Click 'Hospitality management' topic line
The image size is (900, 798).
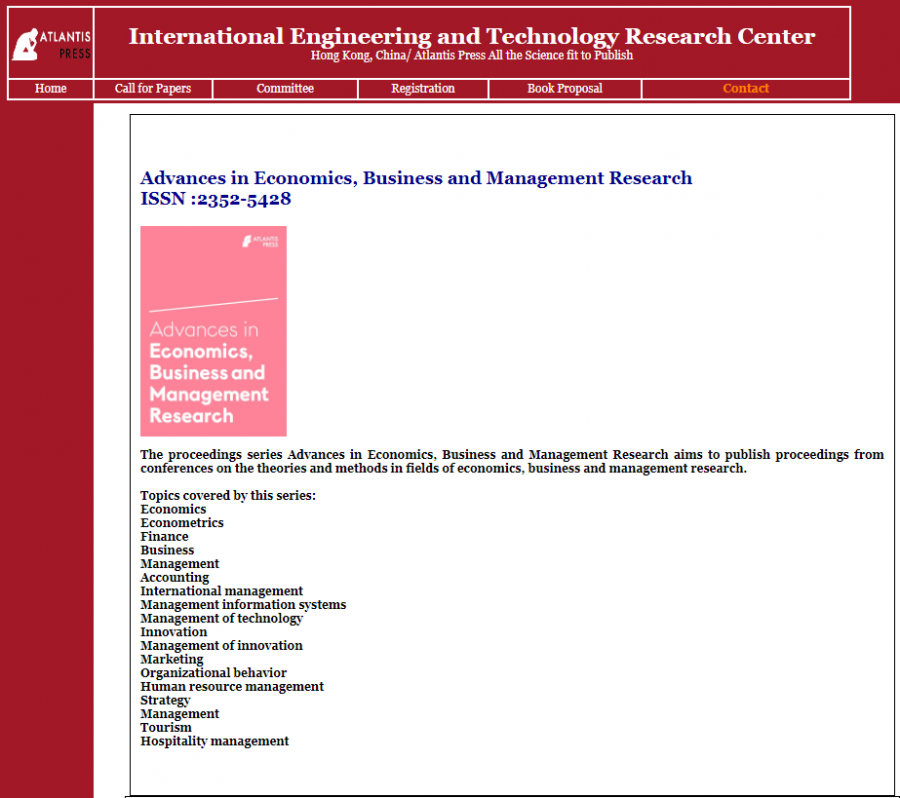click(x=215, y=741)
